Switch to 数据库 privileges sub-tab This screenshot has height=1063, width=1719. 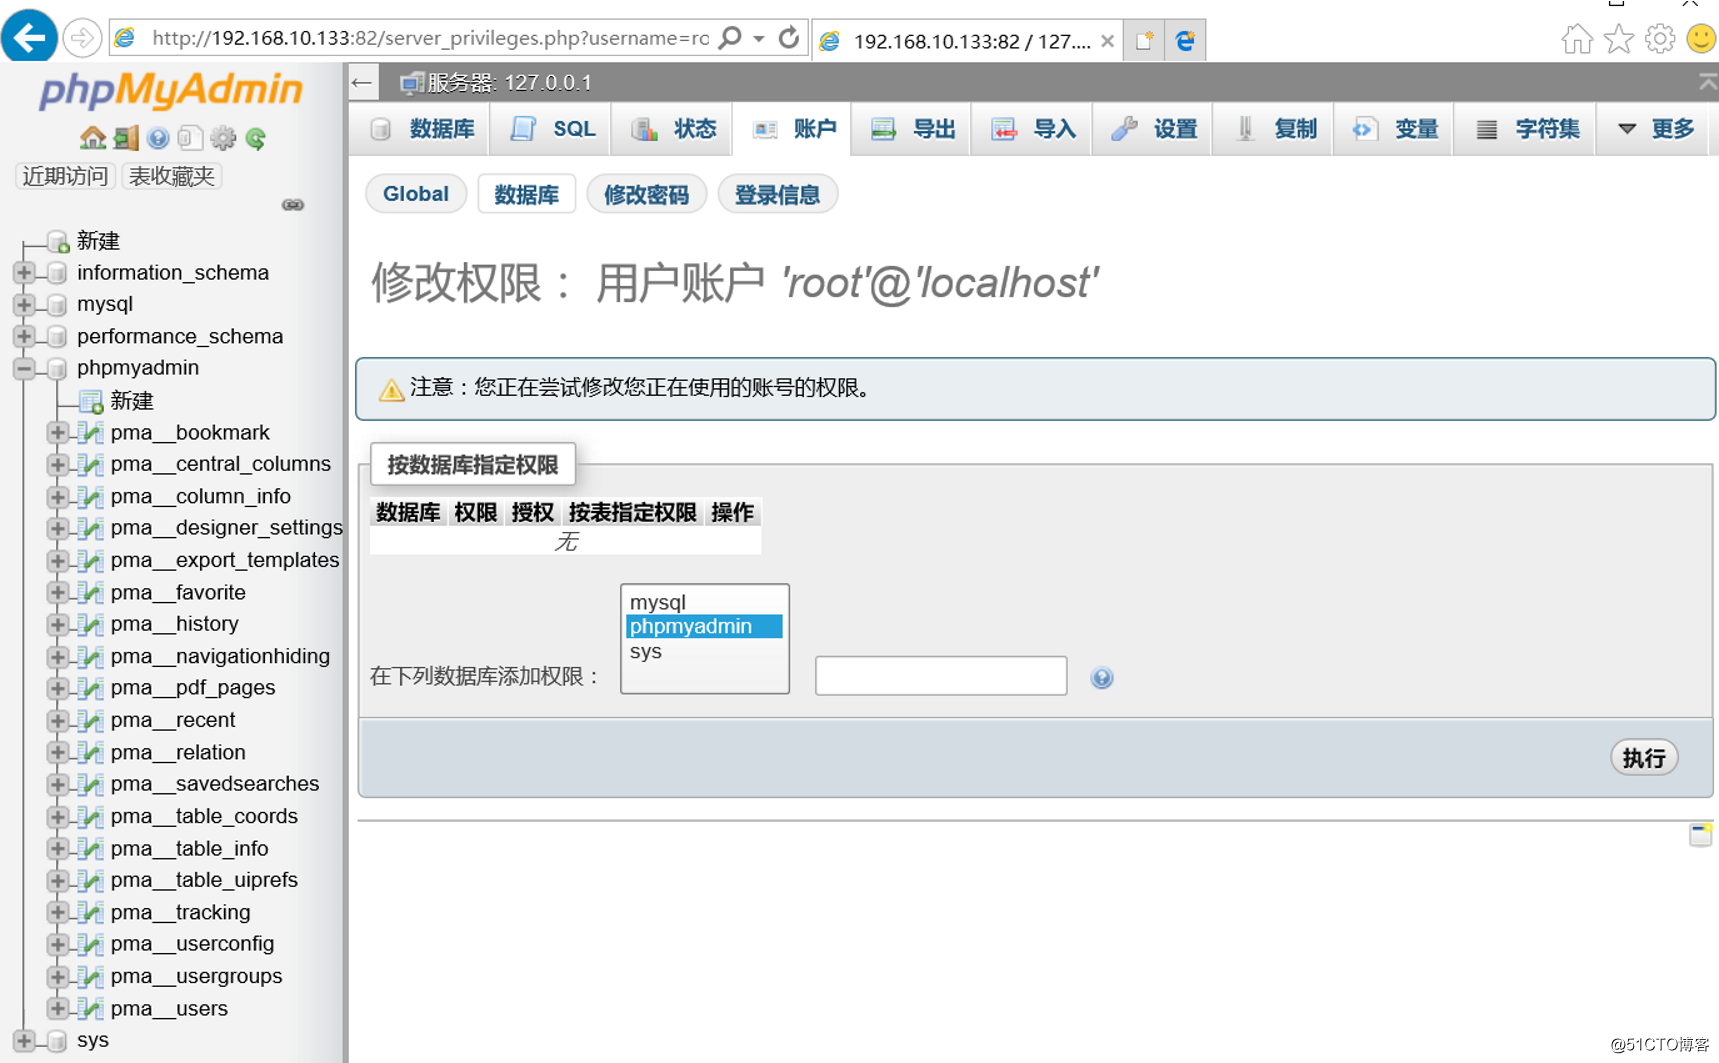coord(526,194)
